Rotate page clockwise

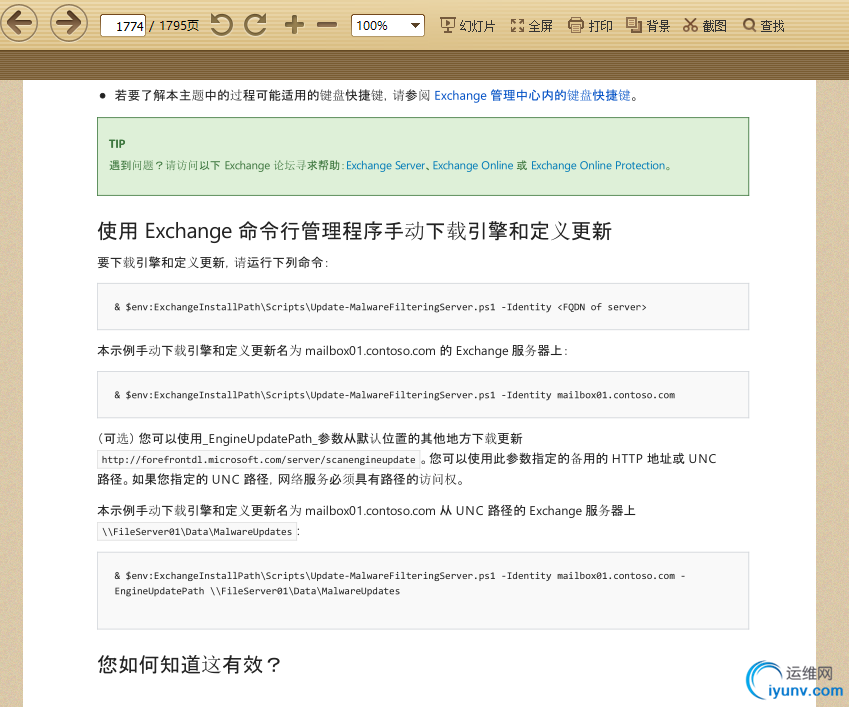256,25
